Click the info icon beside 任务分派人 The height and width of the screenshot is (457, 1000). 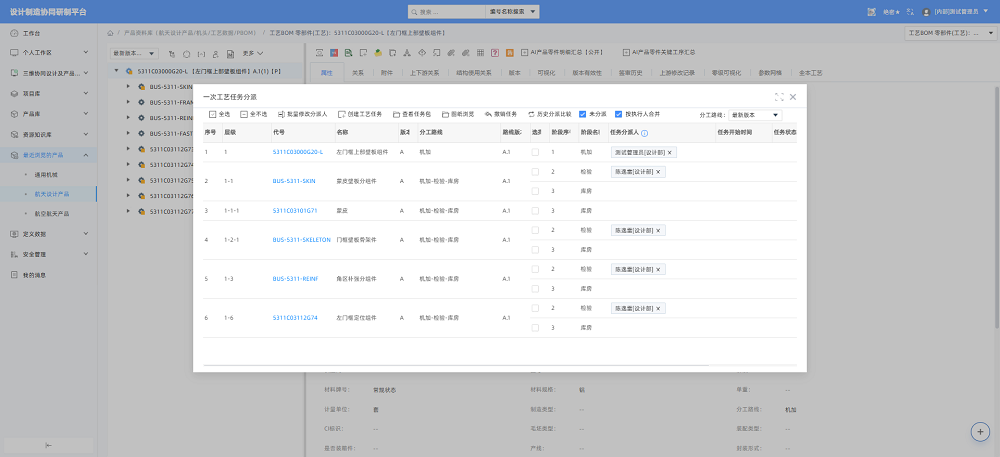coord(644,133)
